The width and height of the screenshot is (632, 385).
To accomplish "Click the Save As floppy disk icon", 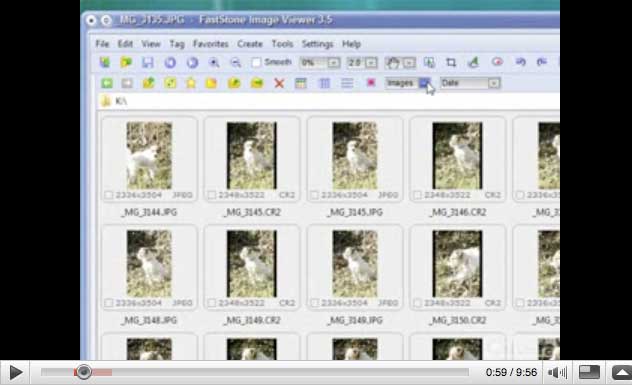I will tap(148, 62).
